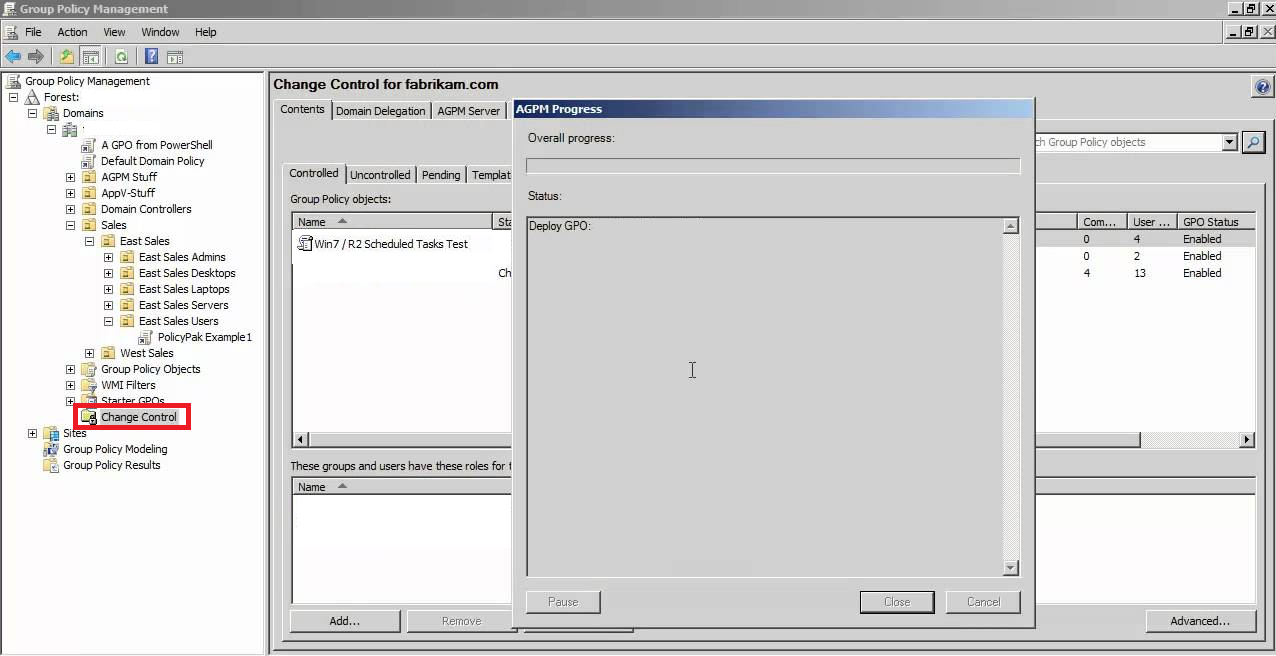The width and height of the screenshot is (1276, 656).
Task: Select the Uncontrolled tab
Action: click(x=380, y=175)
